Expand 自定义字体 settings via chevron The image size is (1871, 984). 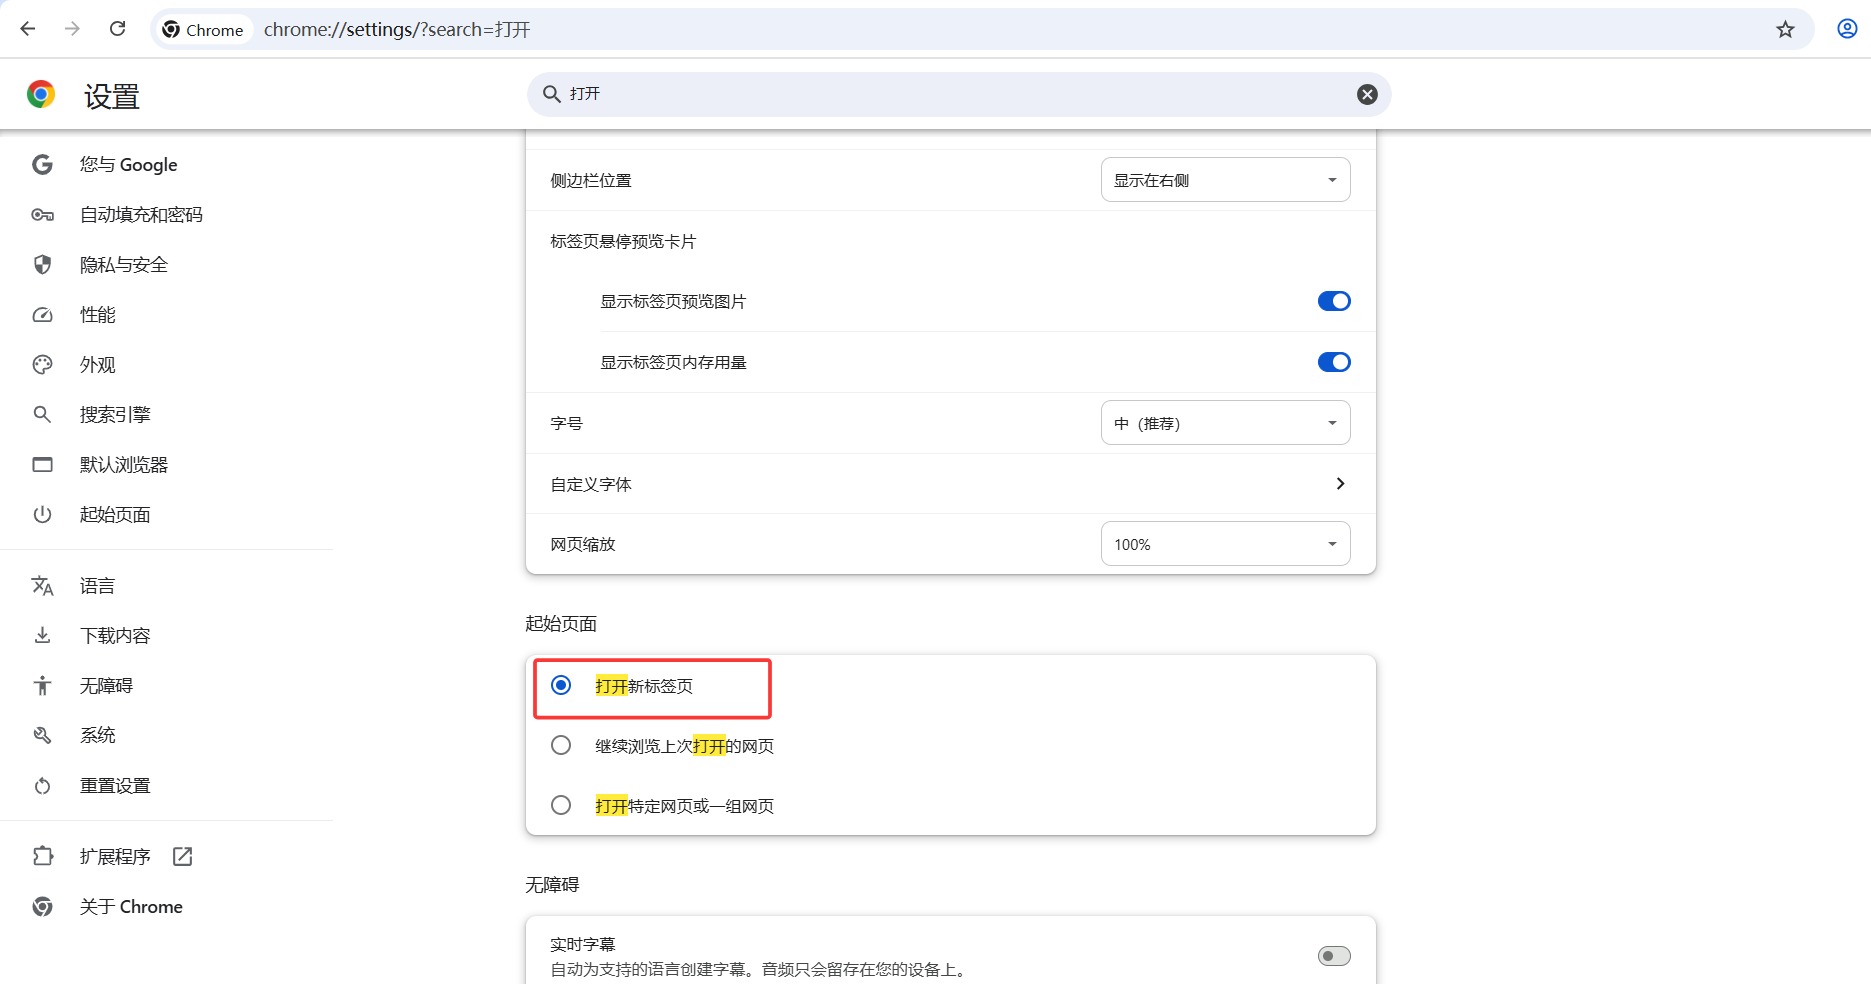1339,483
